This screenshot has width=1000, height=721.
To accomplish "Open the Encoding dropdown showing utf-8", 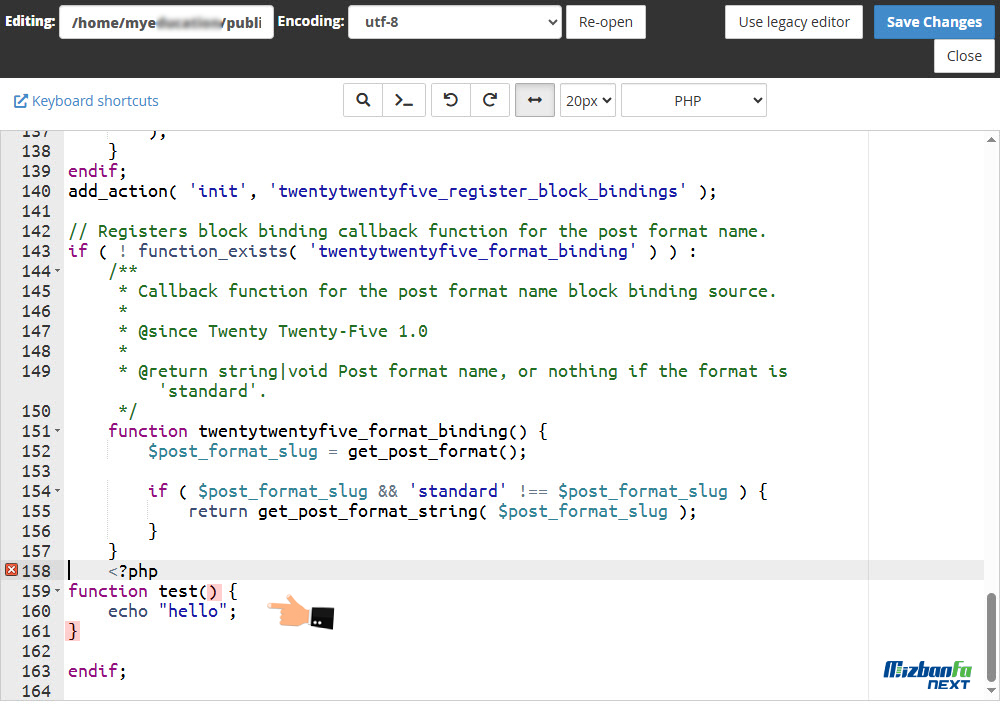I will 455,20.
